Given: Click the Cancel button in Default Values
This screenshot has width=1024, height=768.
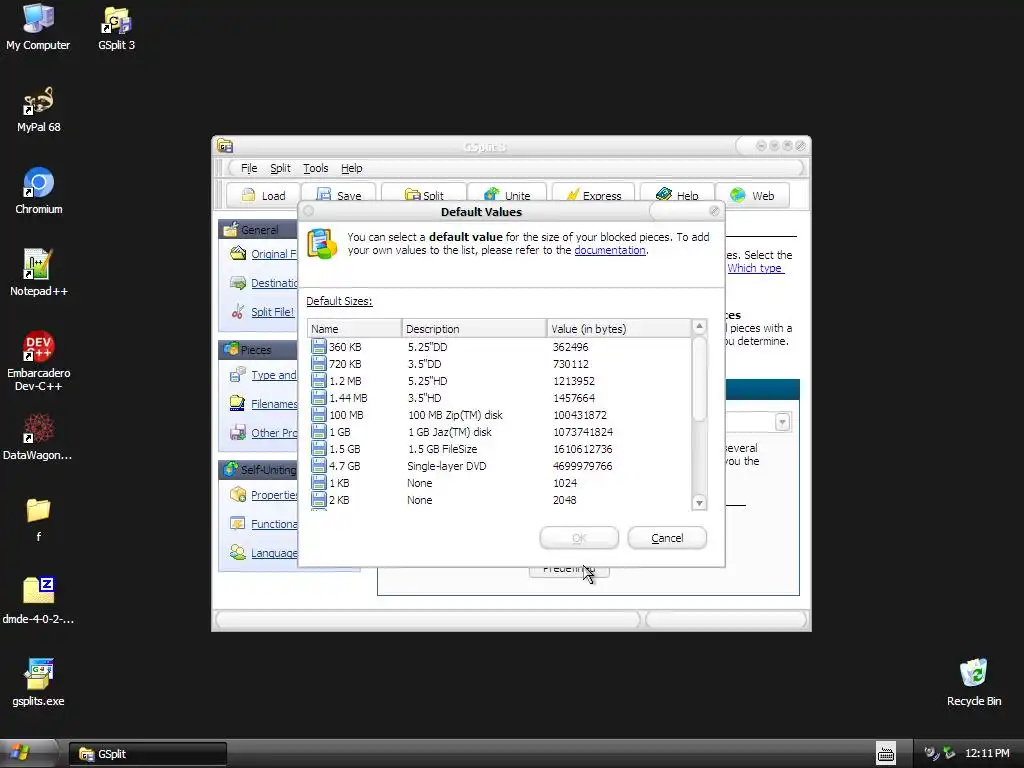Looking at the screenshot, I should 667,537.
